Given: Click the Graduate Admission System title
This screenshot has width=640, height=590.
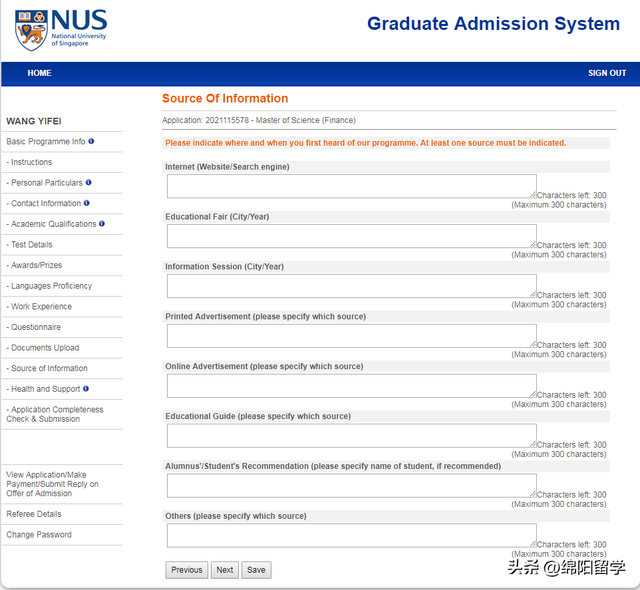Looking at the screenshot, I should (493, 24).
